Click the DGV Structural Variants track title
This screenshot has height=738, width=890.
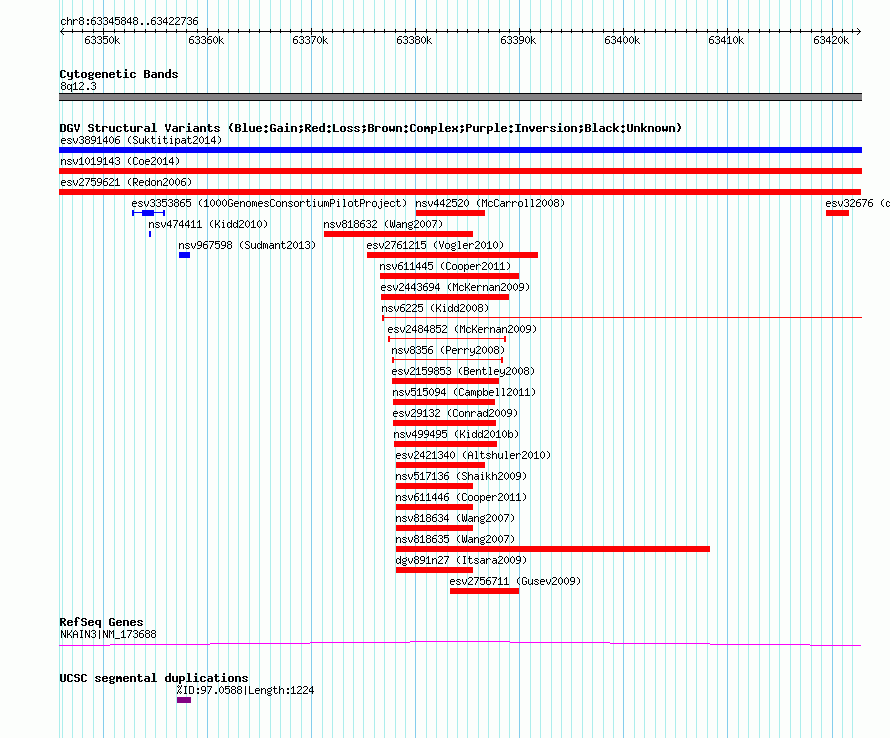tap(370, 128)
